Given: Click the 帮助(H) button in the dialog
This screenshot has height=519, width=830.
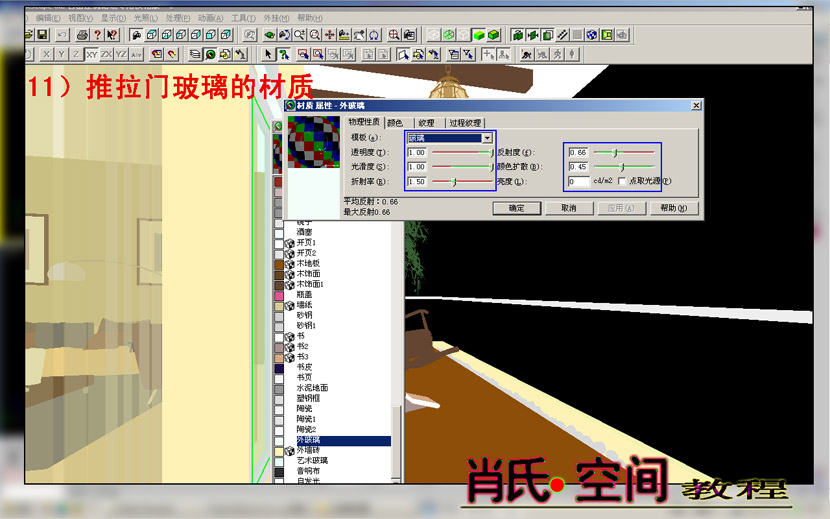Looking at the screenshot, I should (x=673, y=208).
